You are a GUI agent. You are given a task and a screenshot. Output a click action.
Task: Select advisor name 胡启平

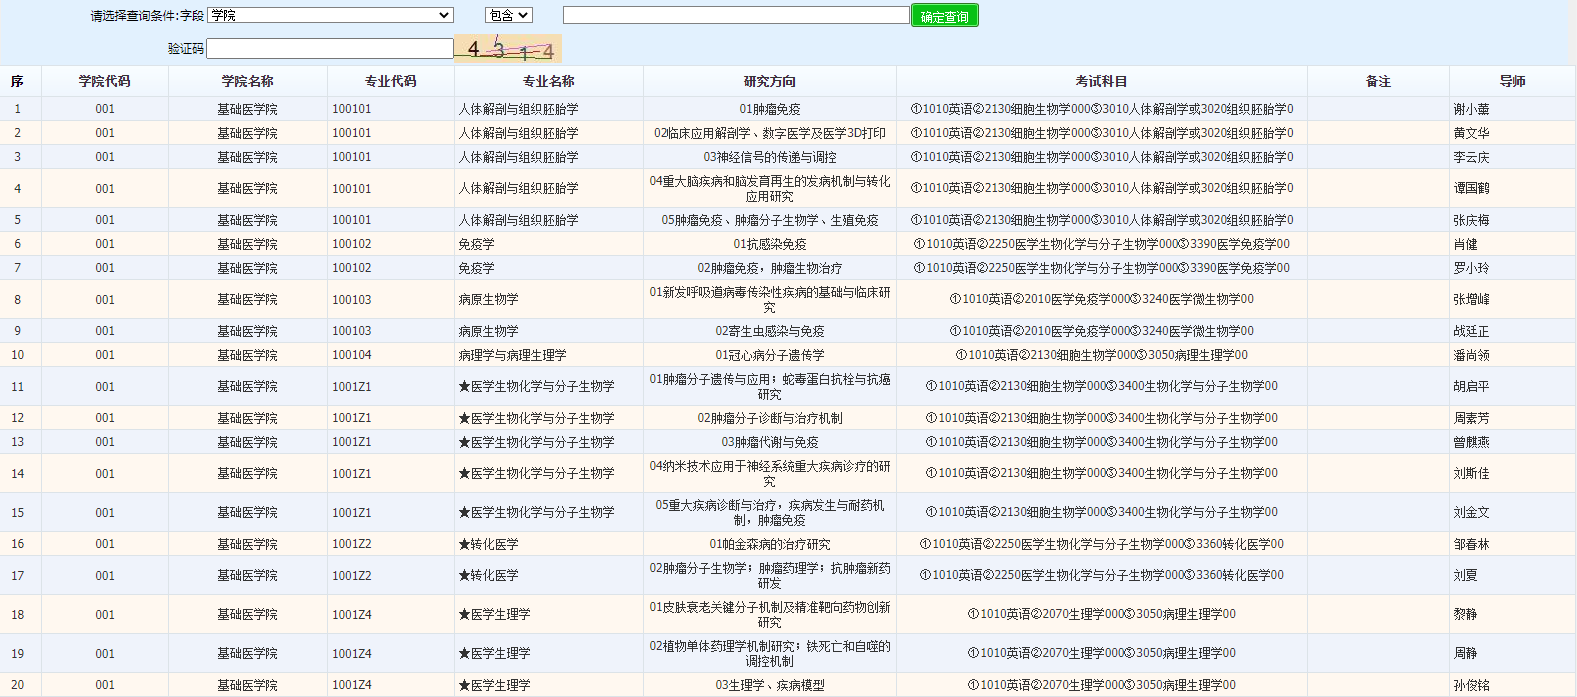(1472, 386)
